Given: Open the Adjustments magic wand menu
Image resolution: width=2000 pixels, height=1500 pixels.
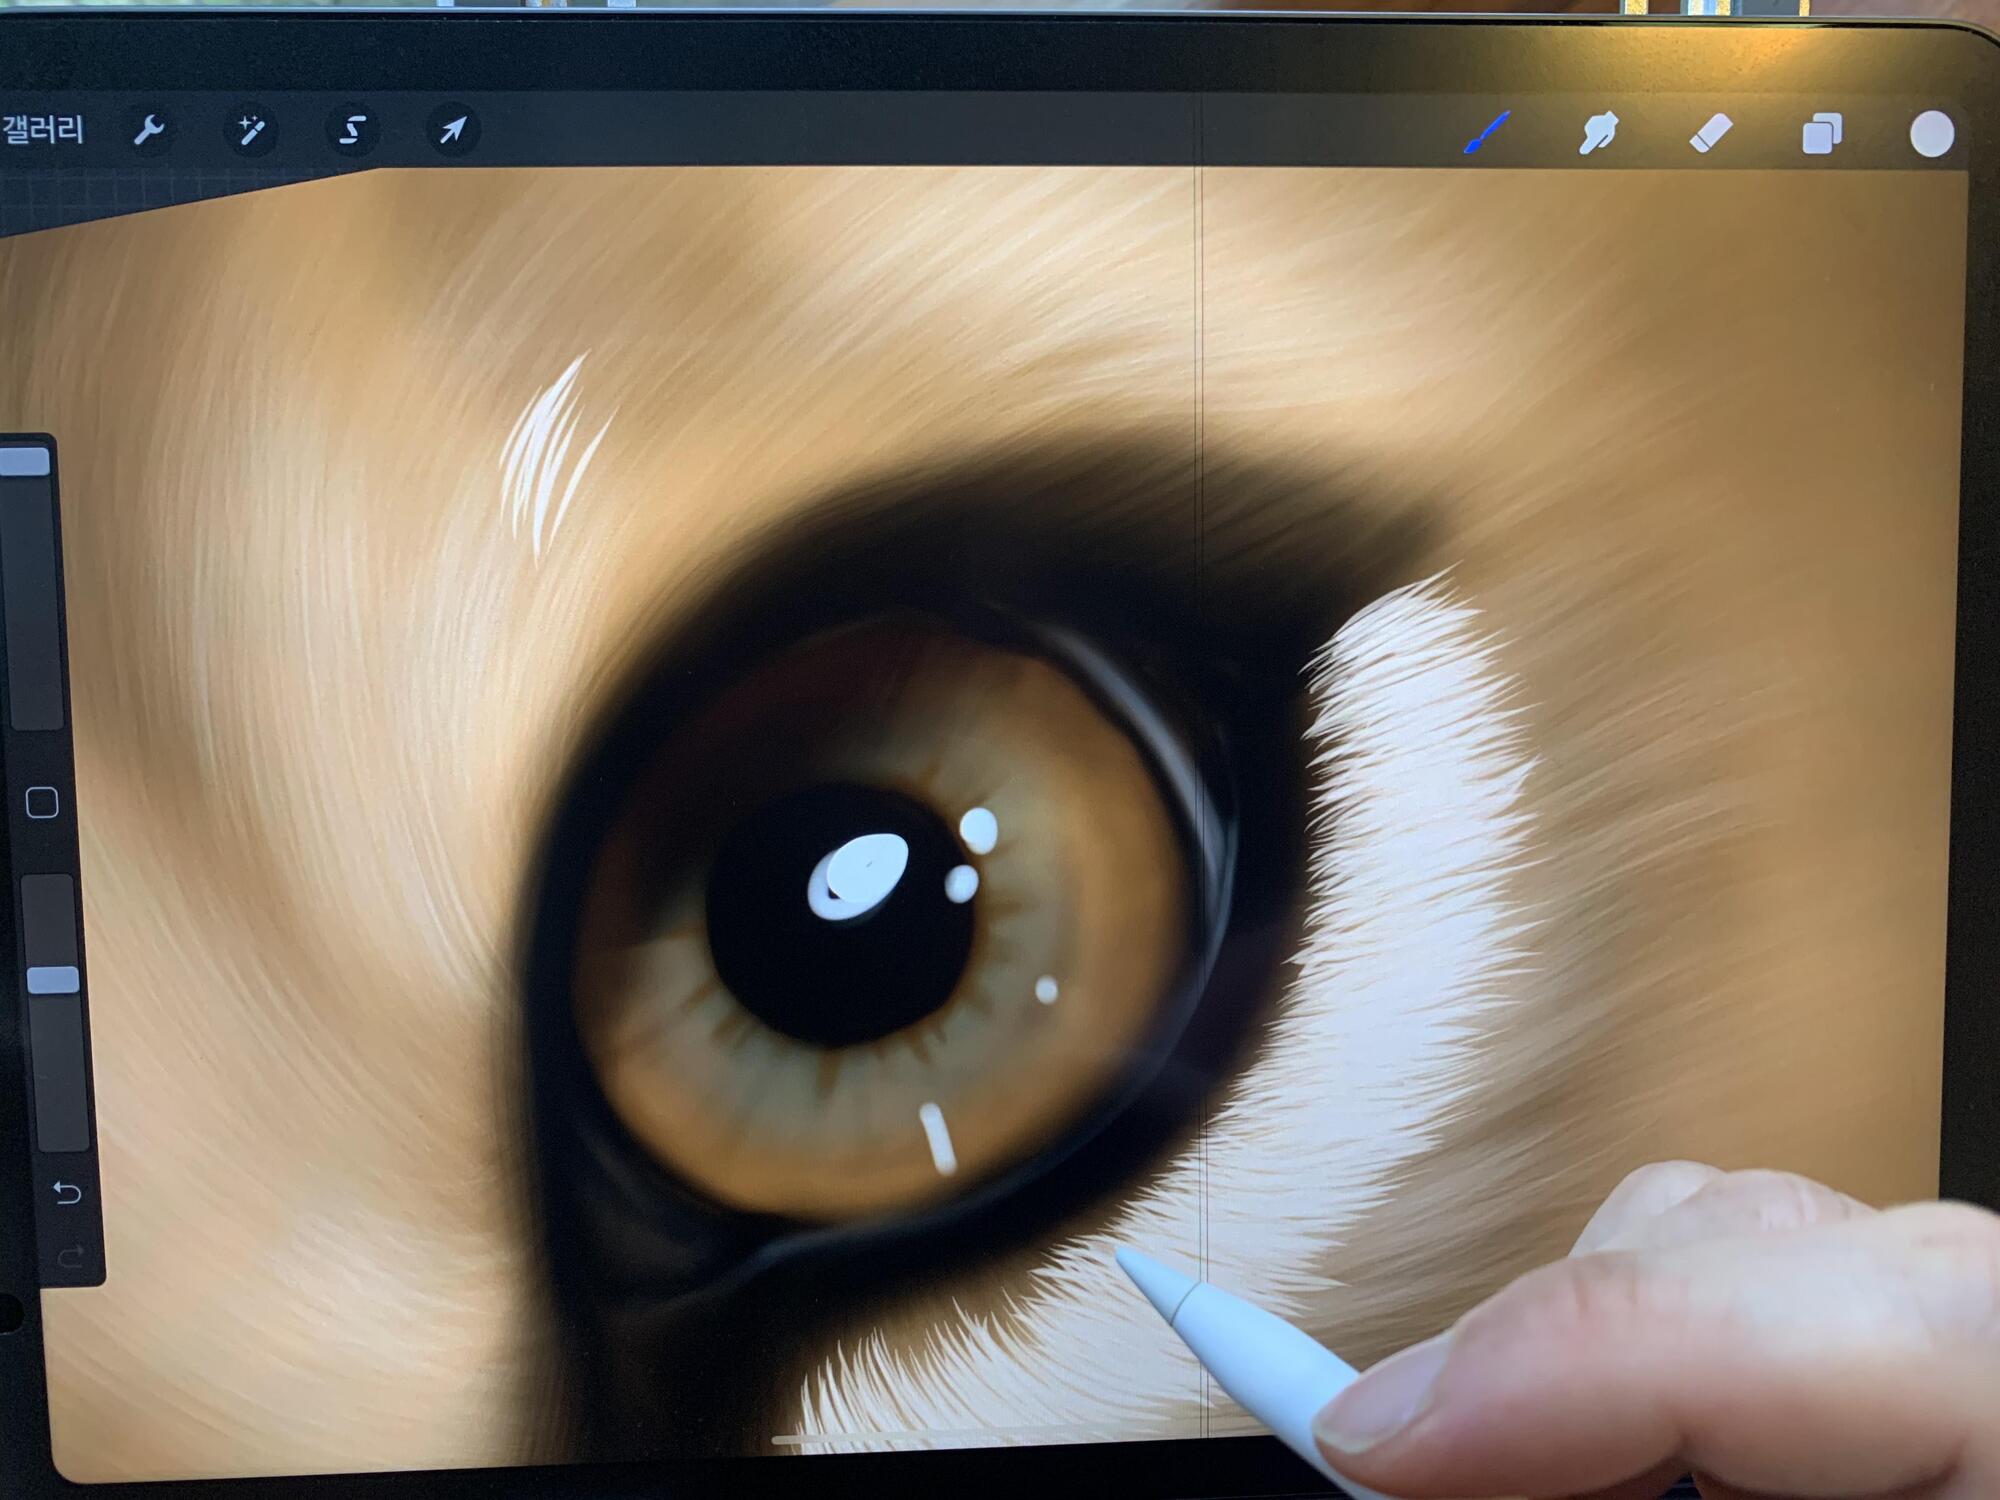Looking at the screenshot, I should (251, 130).
